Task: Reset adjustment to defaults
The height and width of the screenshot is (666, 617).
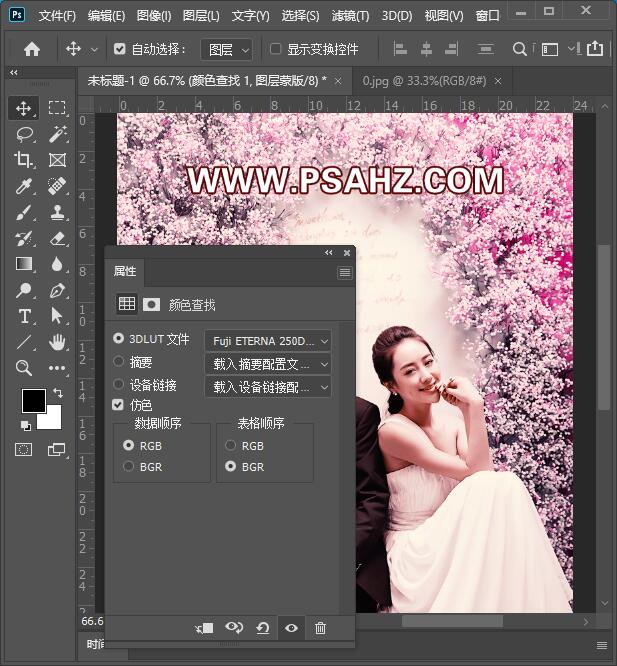Action: click(263, 628)
